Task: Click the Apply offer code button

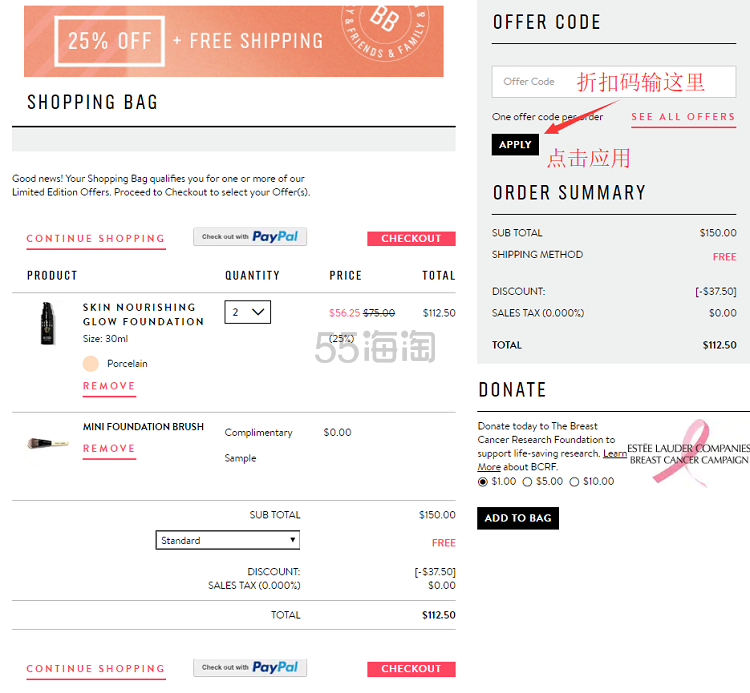Action: pos(515,144)
